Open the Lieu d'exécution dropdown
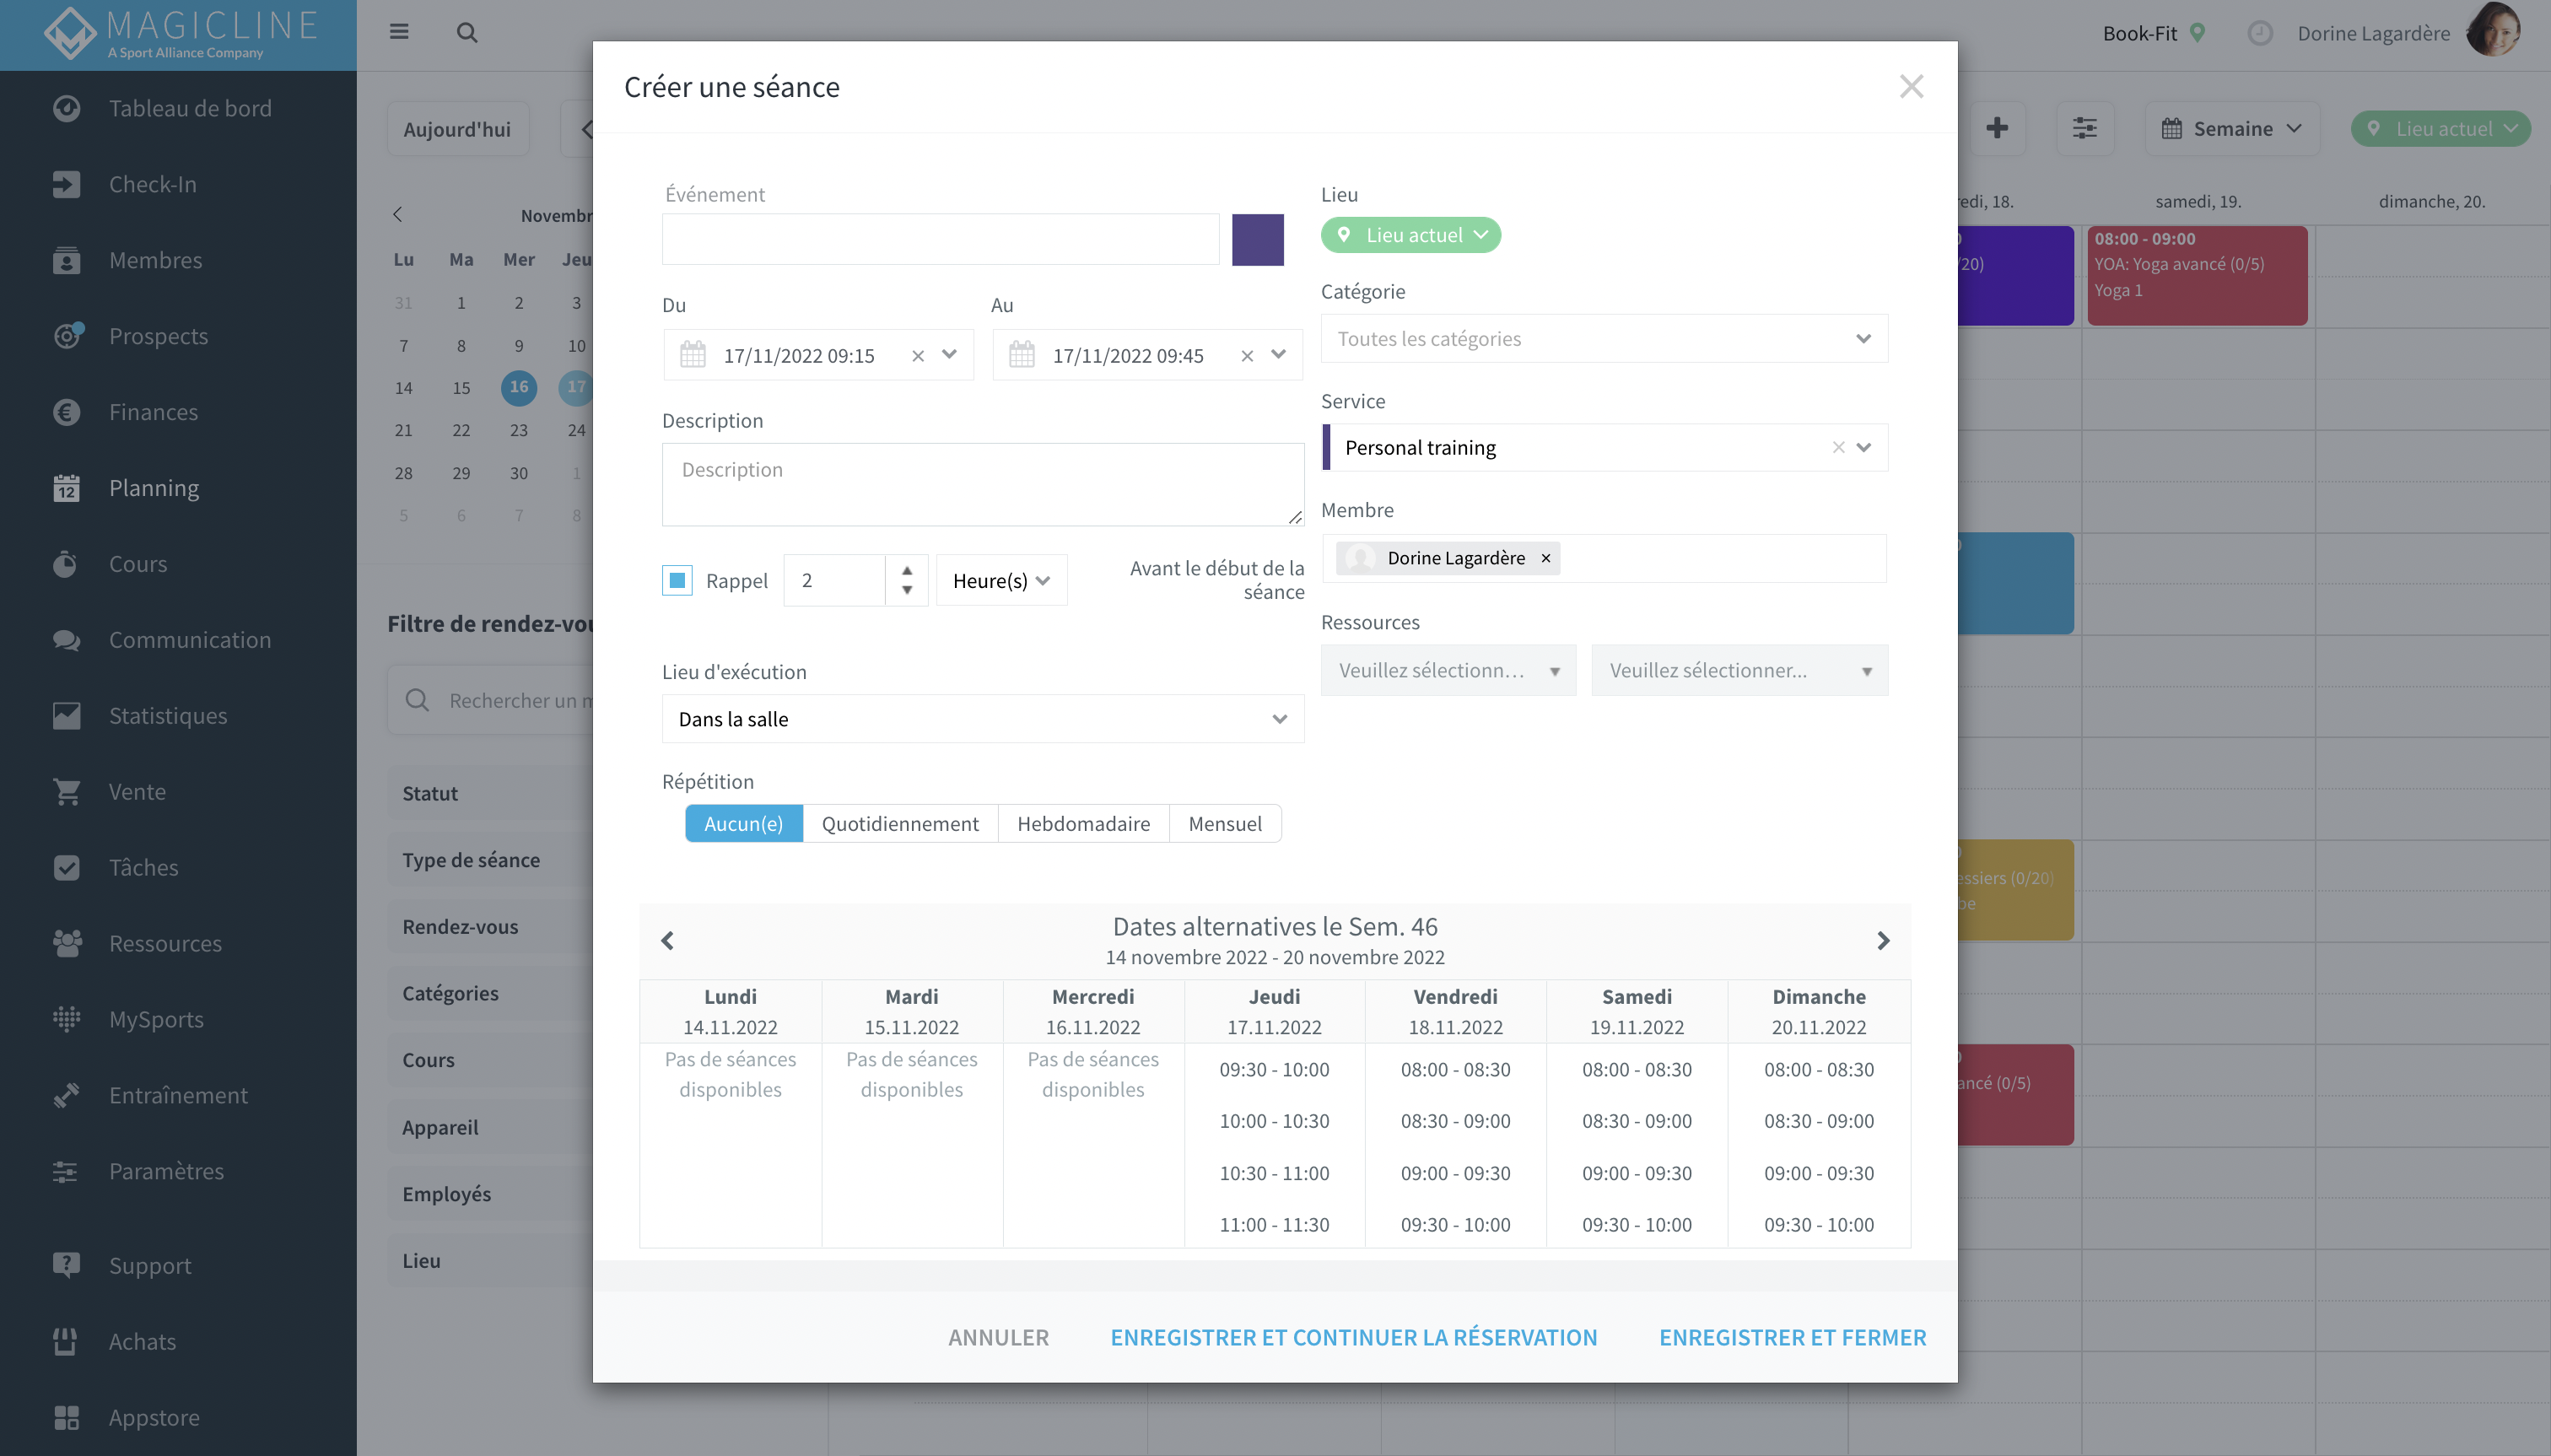The image size is (2551, 1456). (983, 719)
